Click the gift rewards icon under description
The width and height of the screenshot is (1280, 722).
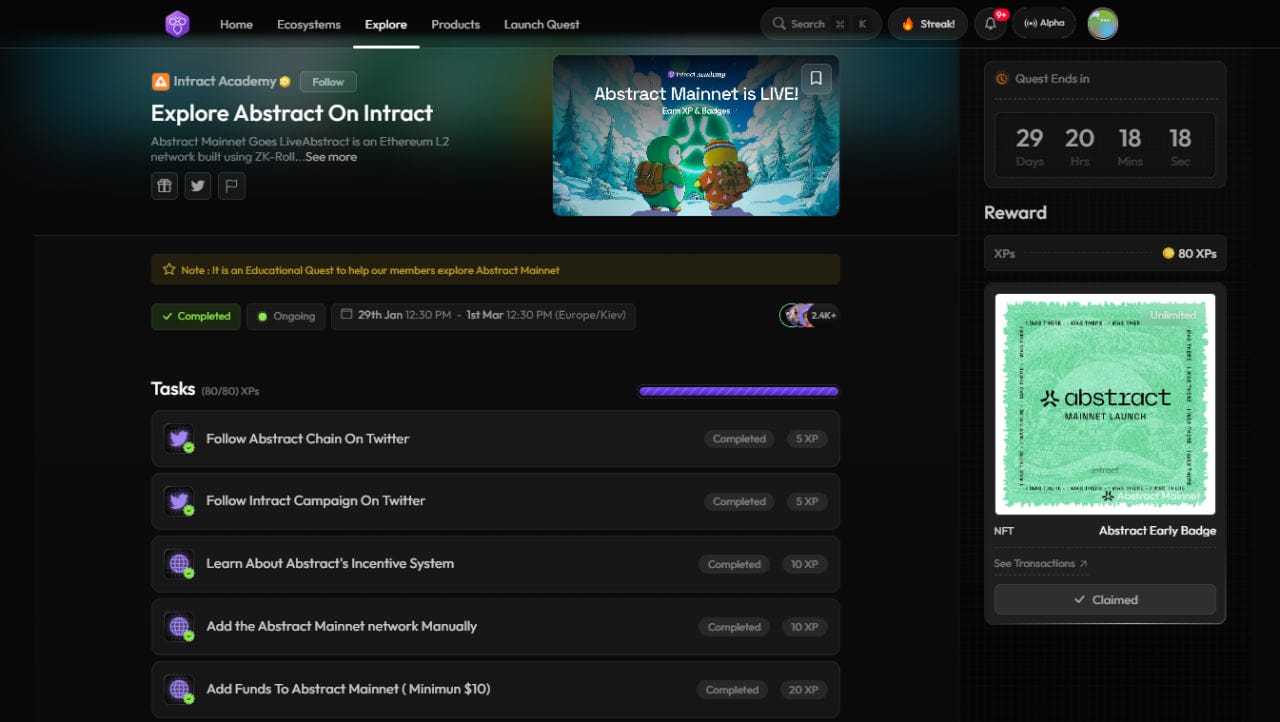(164, 185)
